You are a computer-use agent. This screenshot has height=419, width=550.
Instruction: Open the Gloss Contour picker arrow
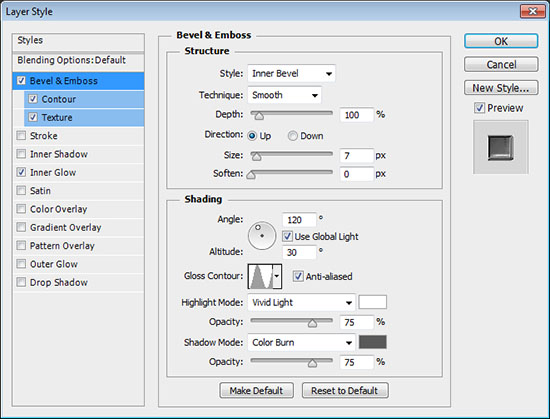(x=277, y=276)
